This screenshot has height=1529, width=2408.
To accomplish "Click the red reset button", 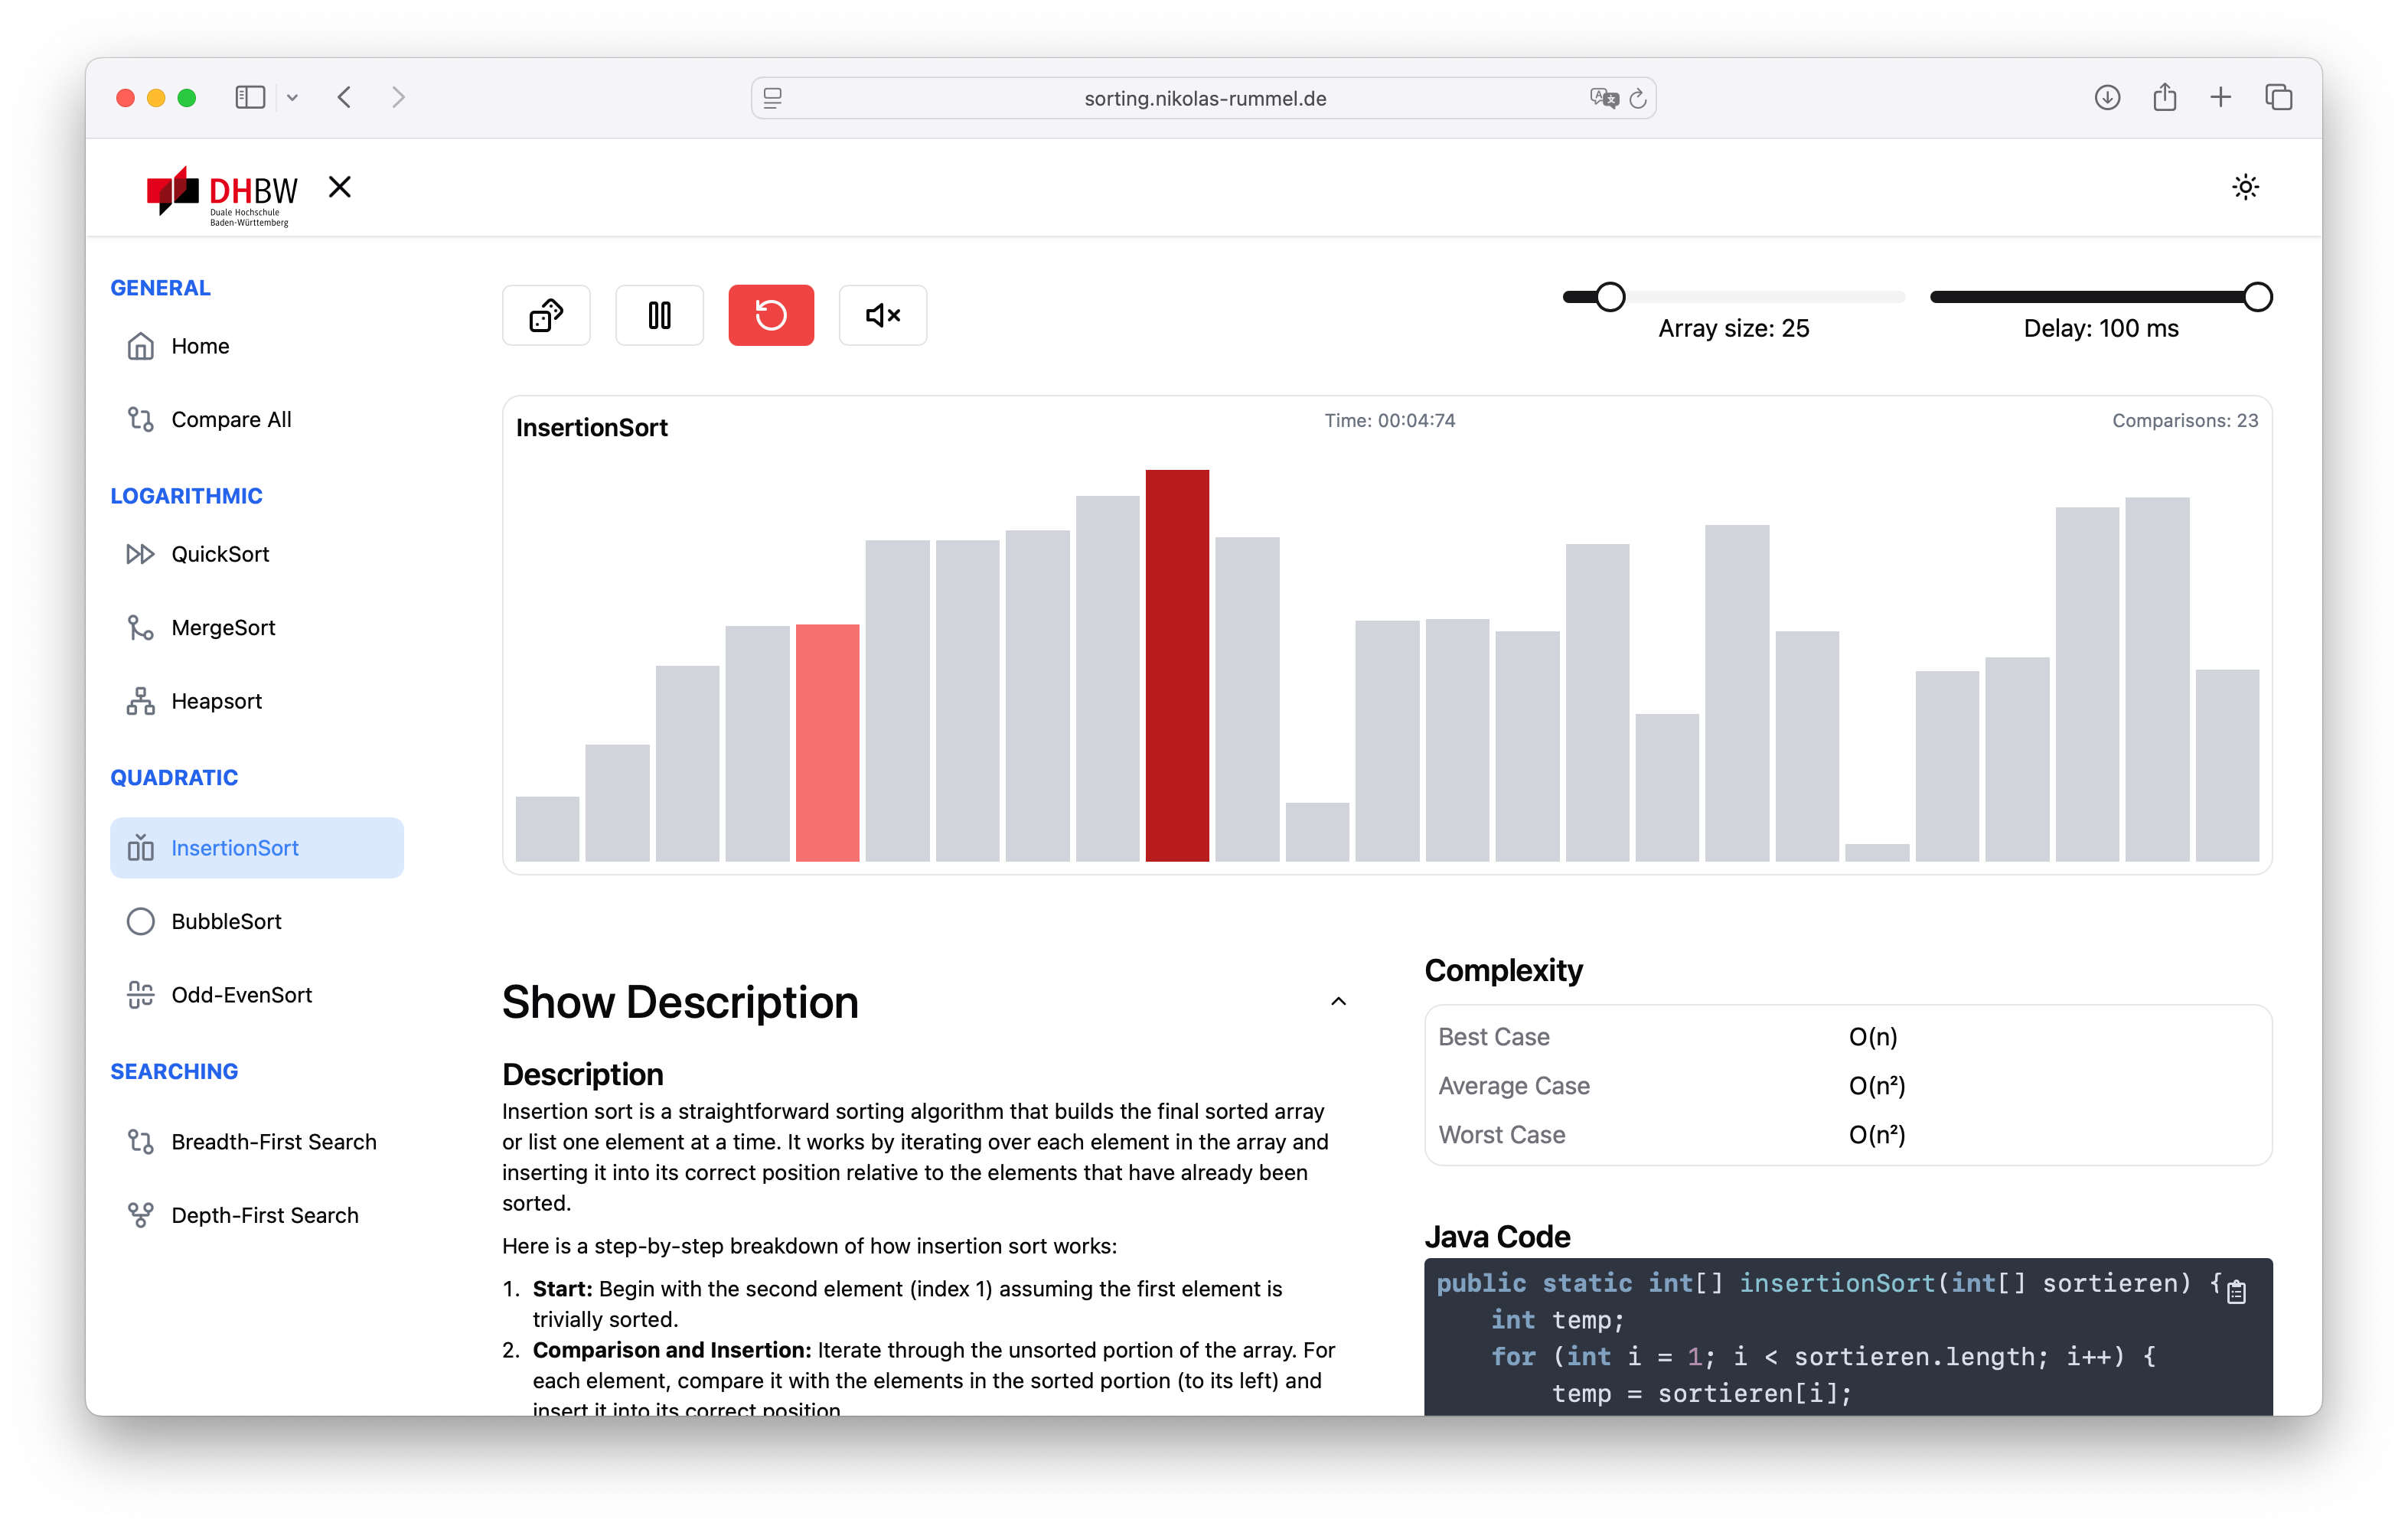I will 770,315.
